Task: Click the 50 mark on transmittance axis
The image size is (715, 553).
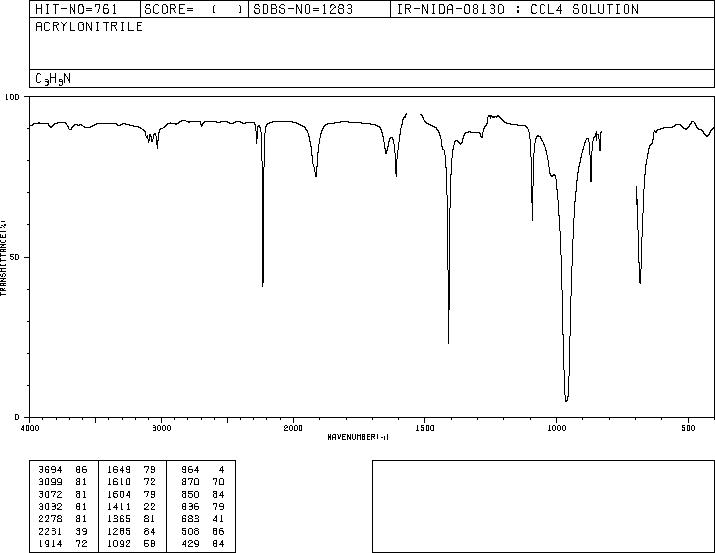Action: pos(15,257)
